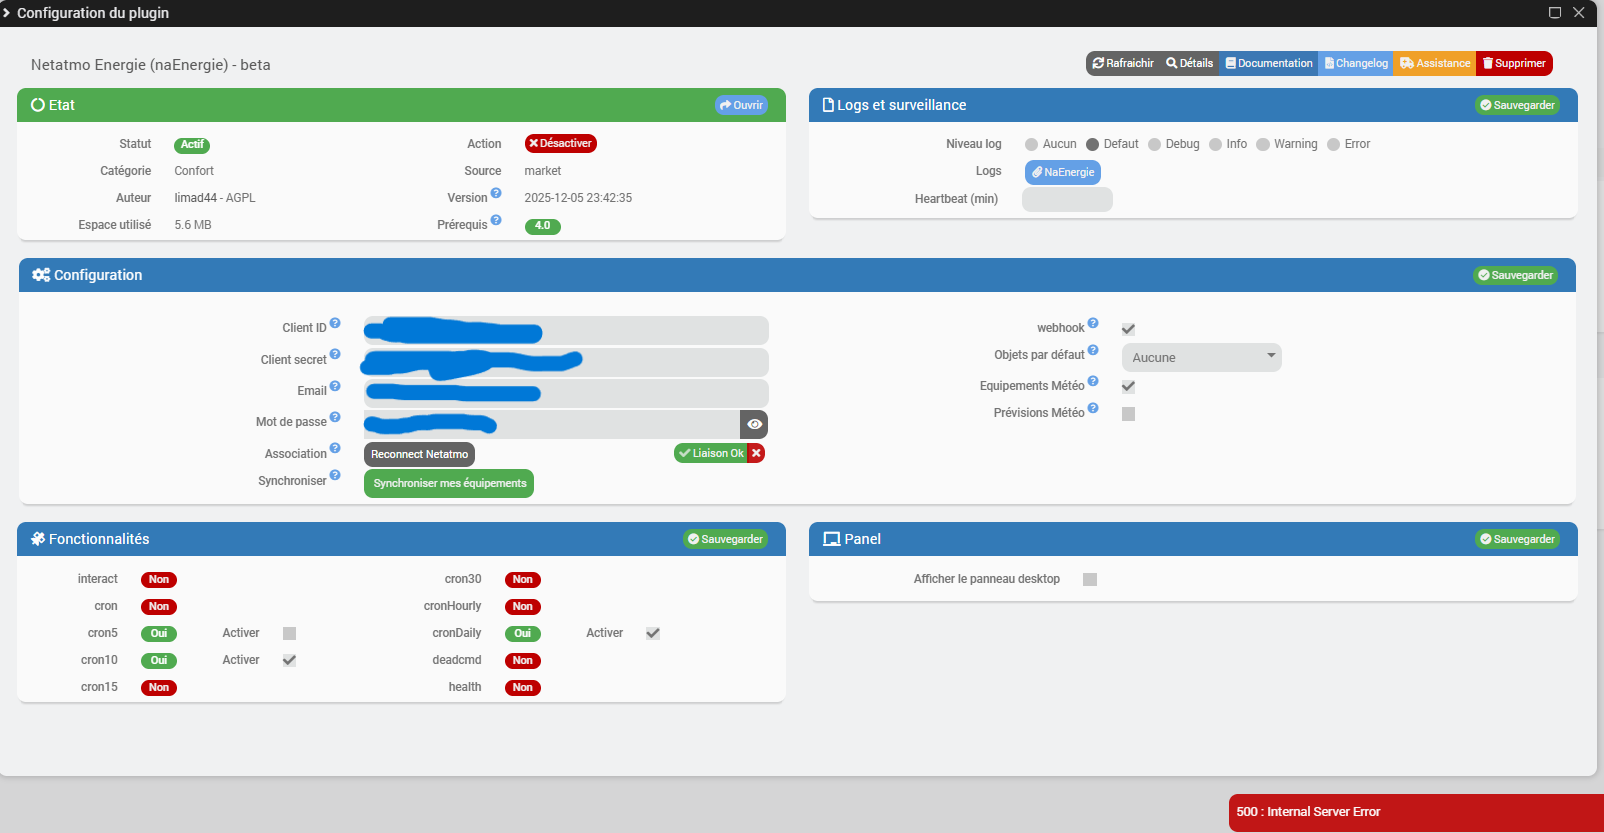Click Supprimer to delete the plugin
Screen dimensions: 1604x833
[x=1514, y=63]
